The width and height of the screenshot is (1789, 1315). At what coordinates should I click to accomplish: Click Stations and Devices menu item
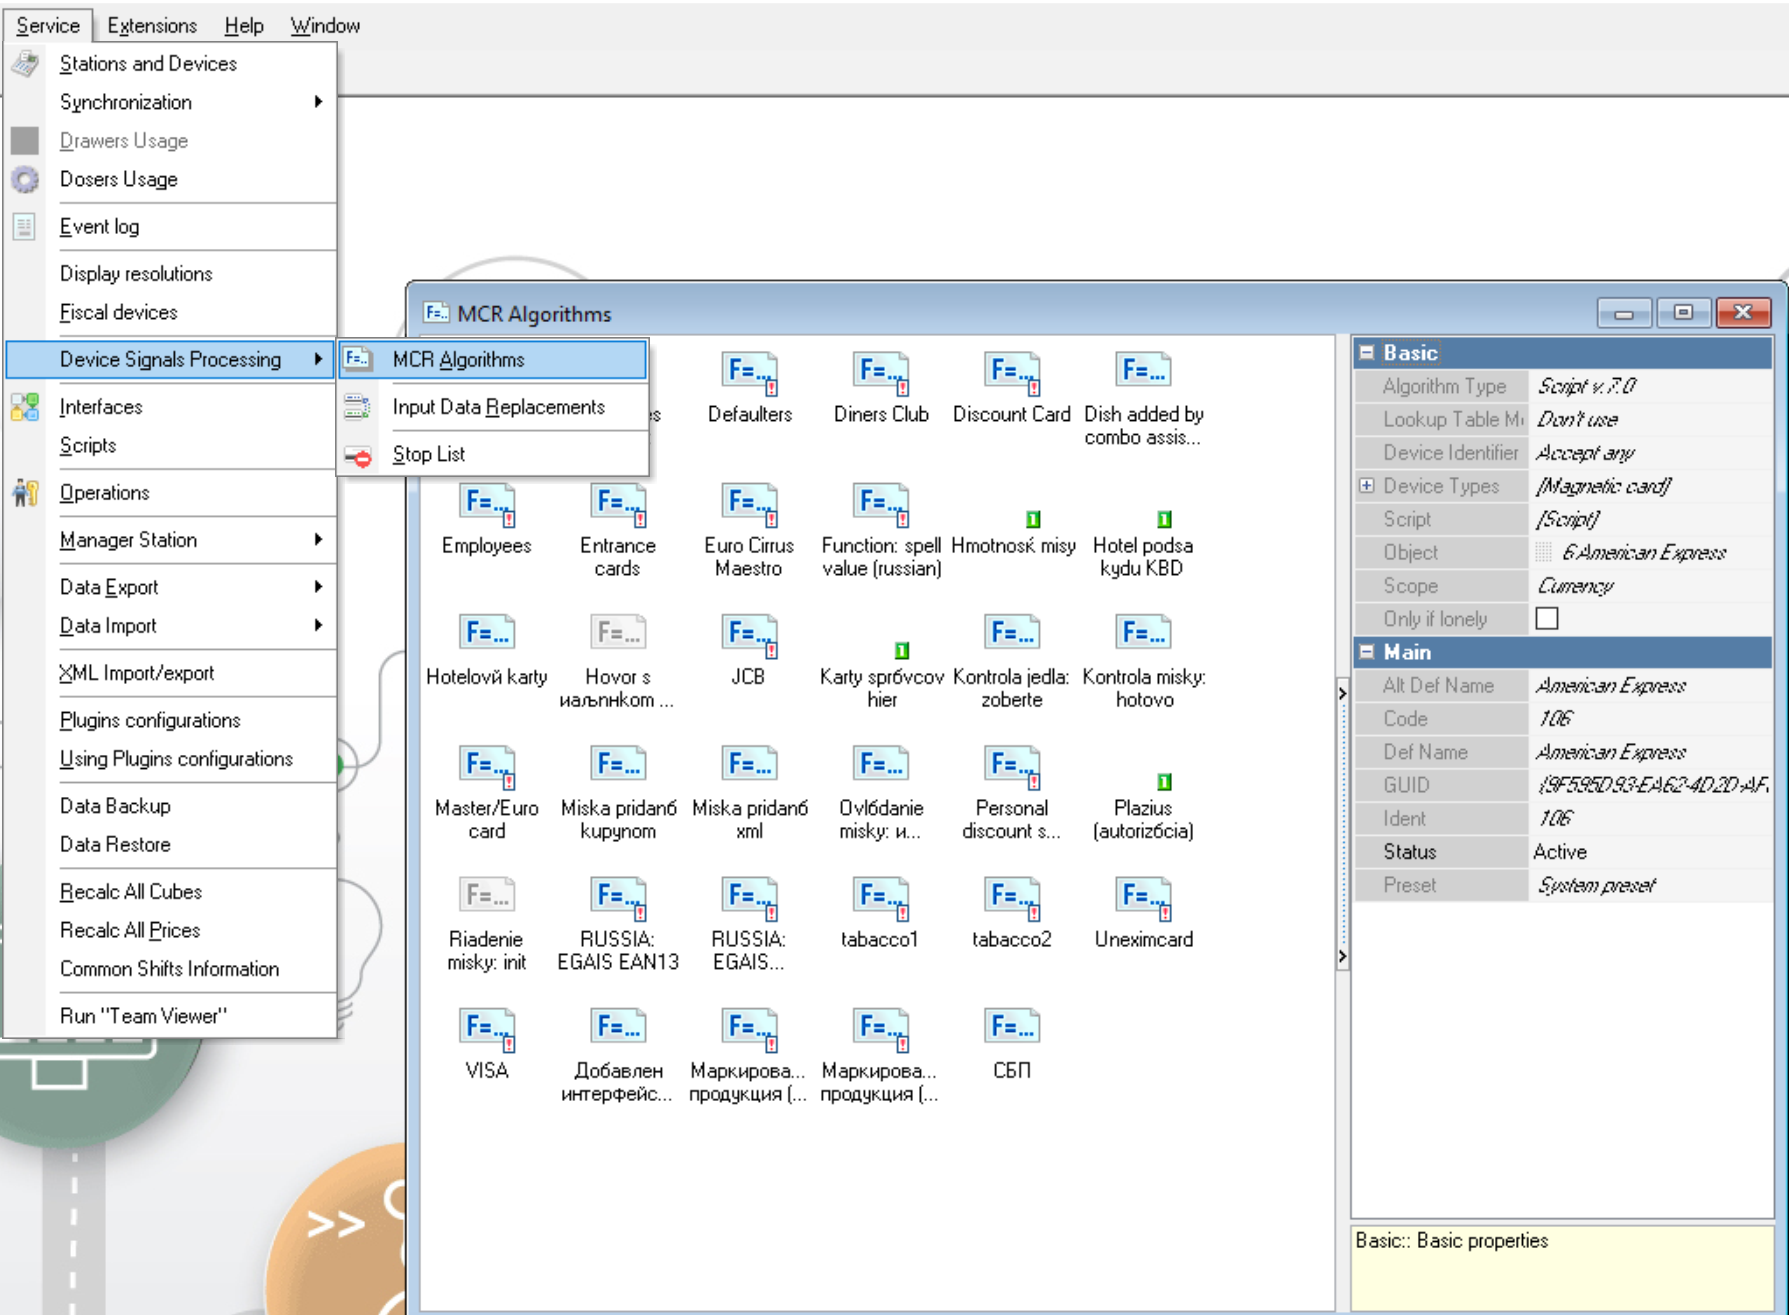(148, 64)
